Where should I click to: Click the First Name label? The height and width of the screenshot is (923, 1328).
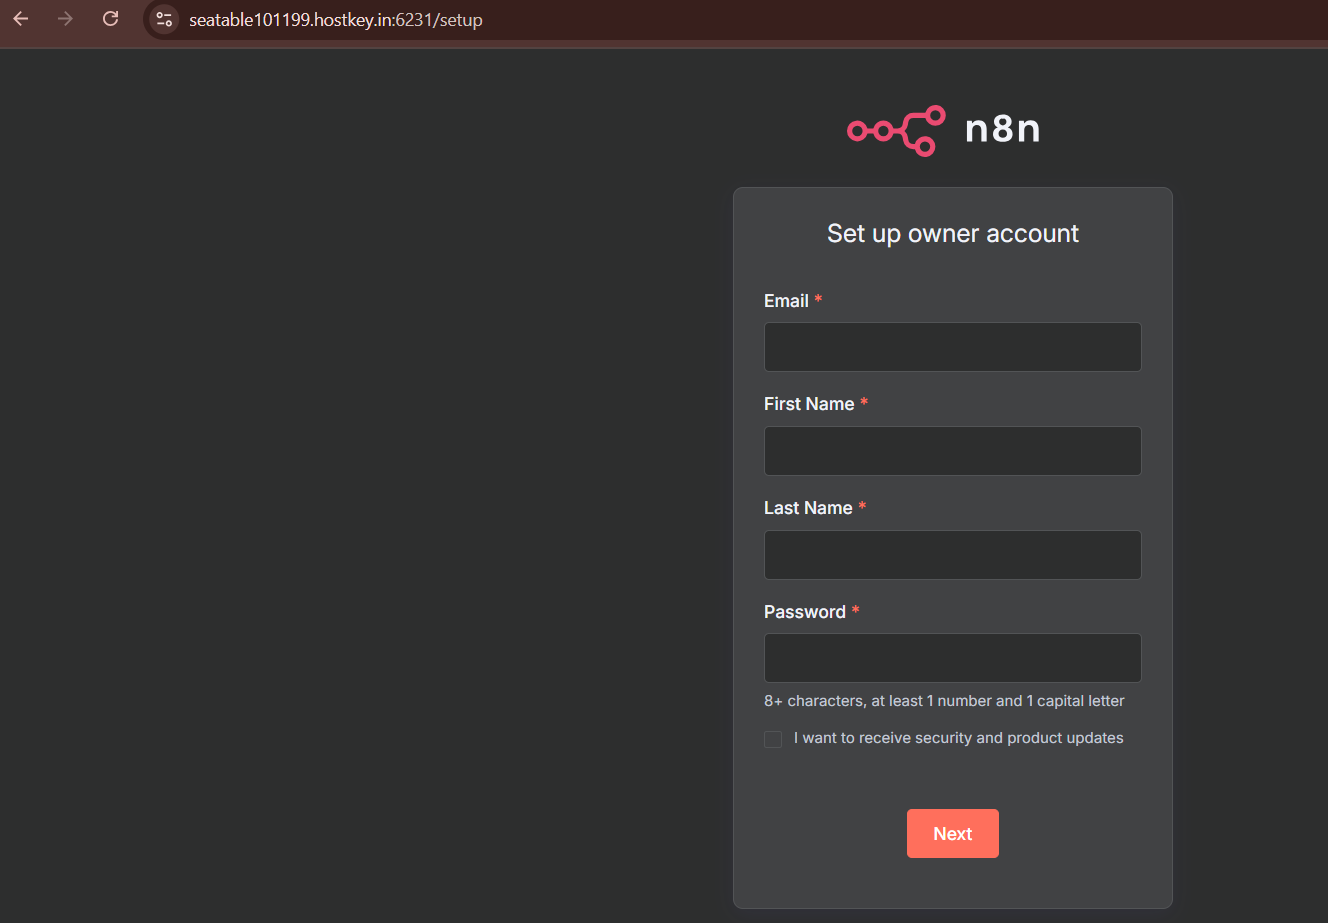tap(809, 404)
